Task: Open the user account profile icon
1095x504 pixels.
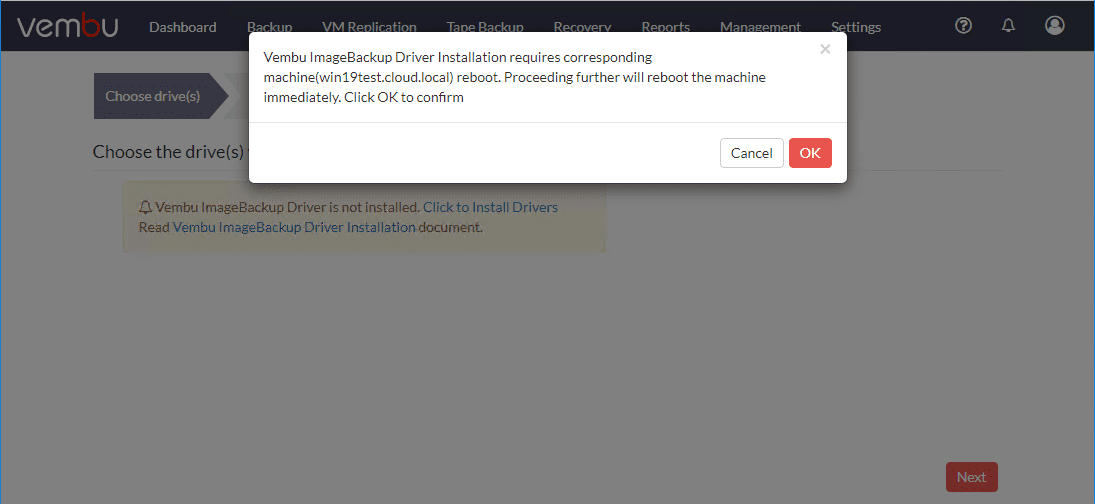Action: 1054,25
